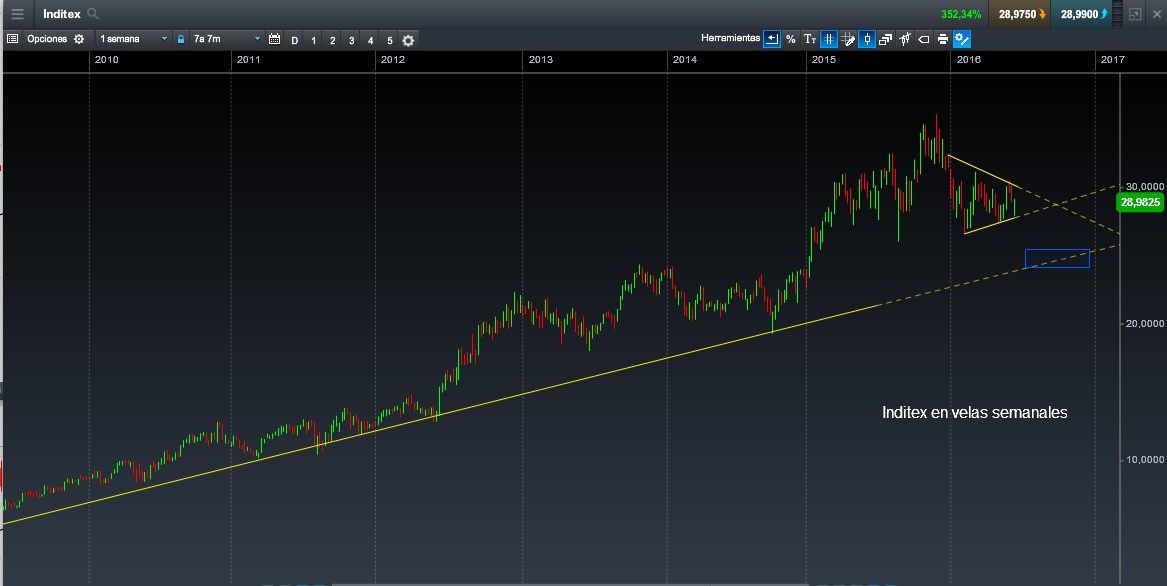Click the 2010 label on time axis
Image resolution: width=1167 pixels, height=586 pixels.
point(106,60)
